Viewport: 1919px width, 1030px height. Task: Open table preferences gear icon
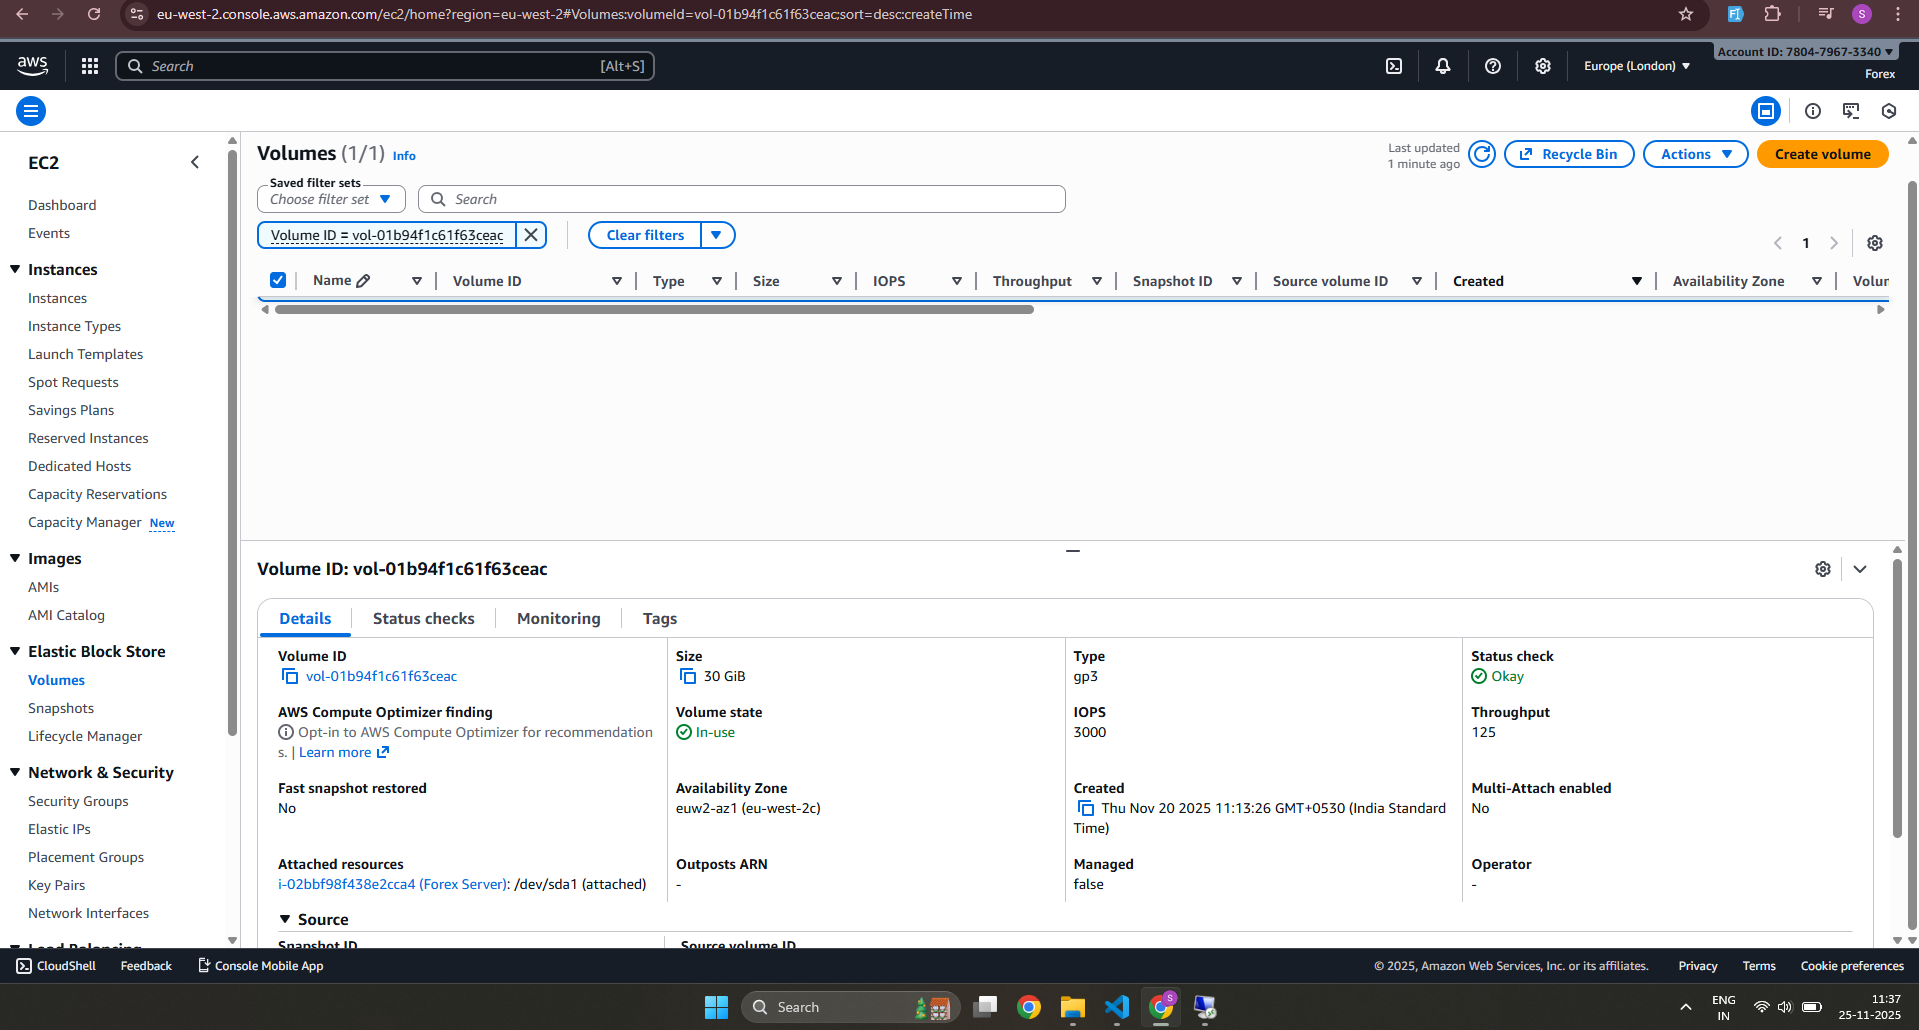click(x=1875, y=243)
